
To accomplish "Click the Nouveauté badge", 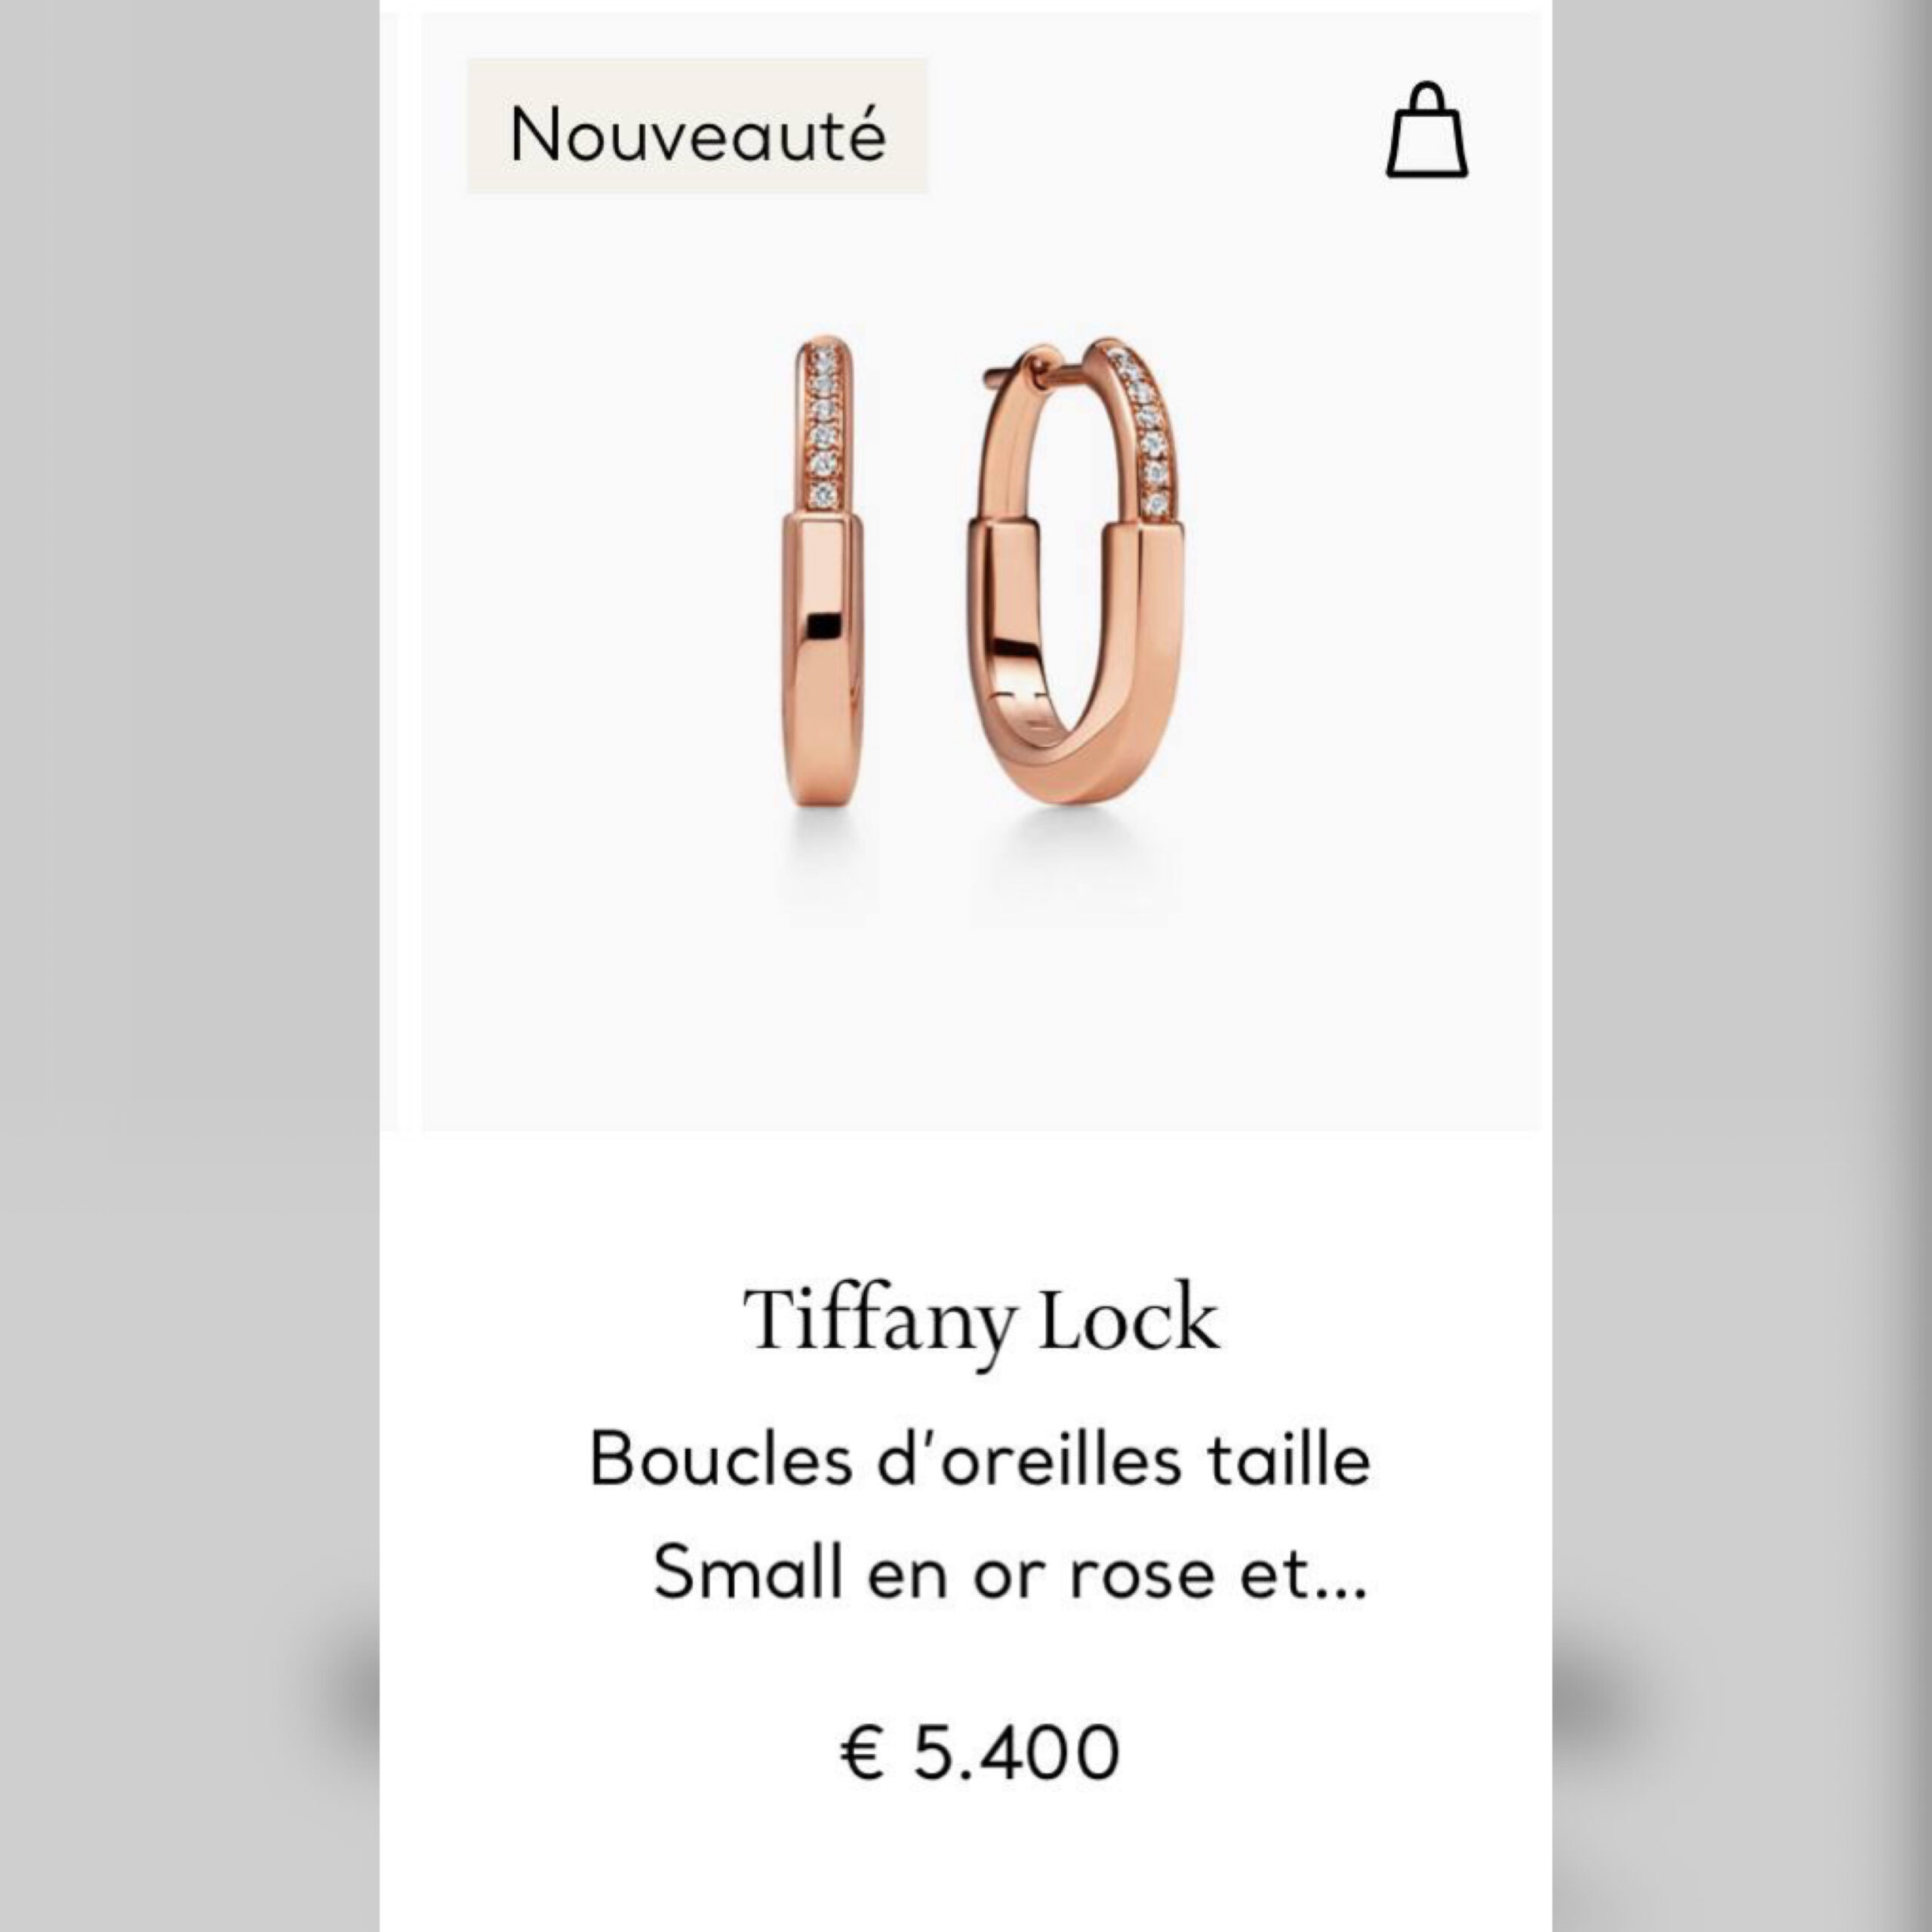I will [x=697, y=126].
